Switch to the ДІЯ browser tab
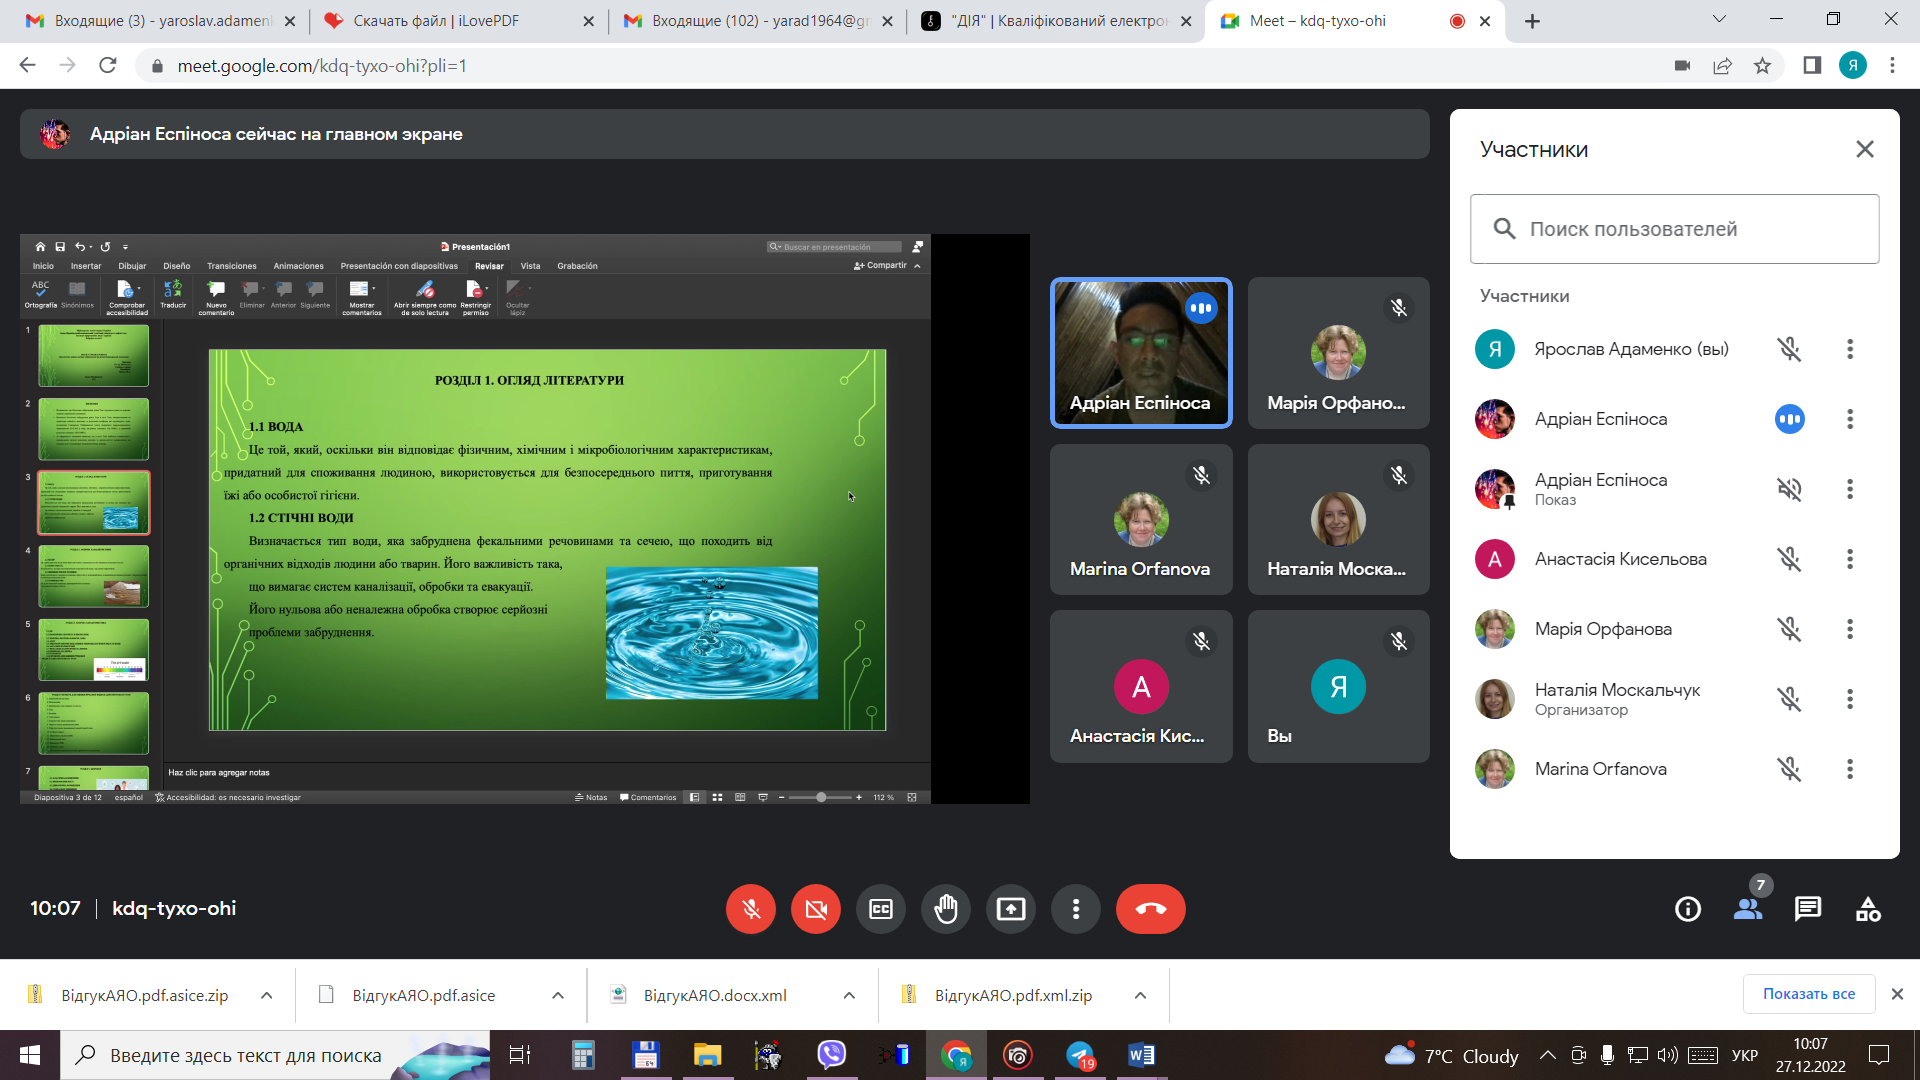Screen dimensions: 1920x1080 pos(1055,21)
